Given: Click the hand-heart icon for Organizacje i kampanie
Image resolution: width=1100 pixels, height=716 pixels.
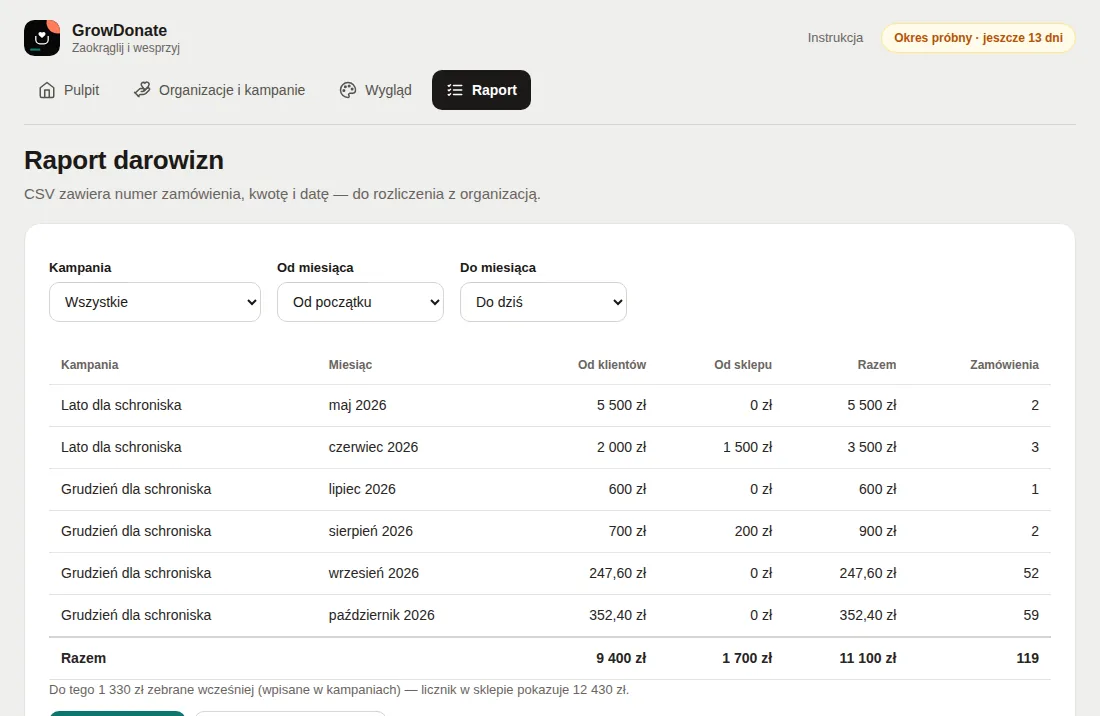Looking at the screenshot, I should (142, 90).
